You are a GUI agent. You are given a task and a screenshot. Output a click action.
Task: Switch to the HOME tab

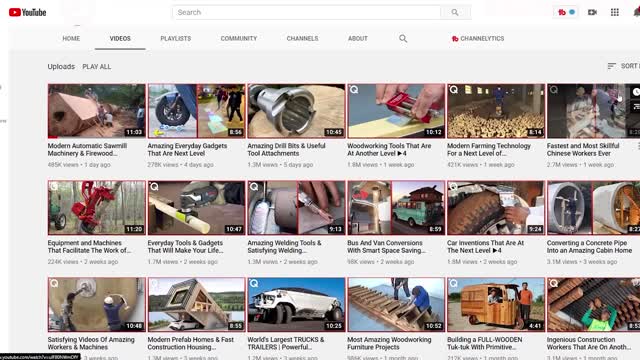pyautogui.click(x=71, y=38)
